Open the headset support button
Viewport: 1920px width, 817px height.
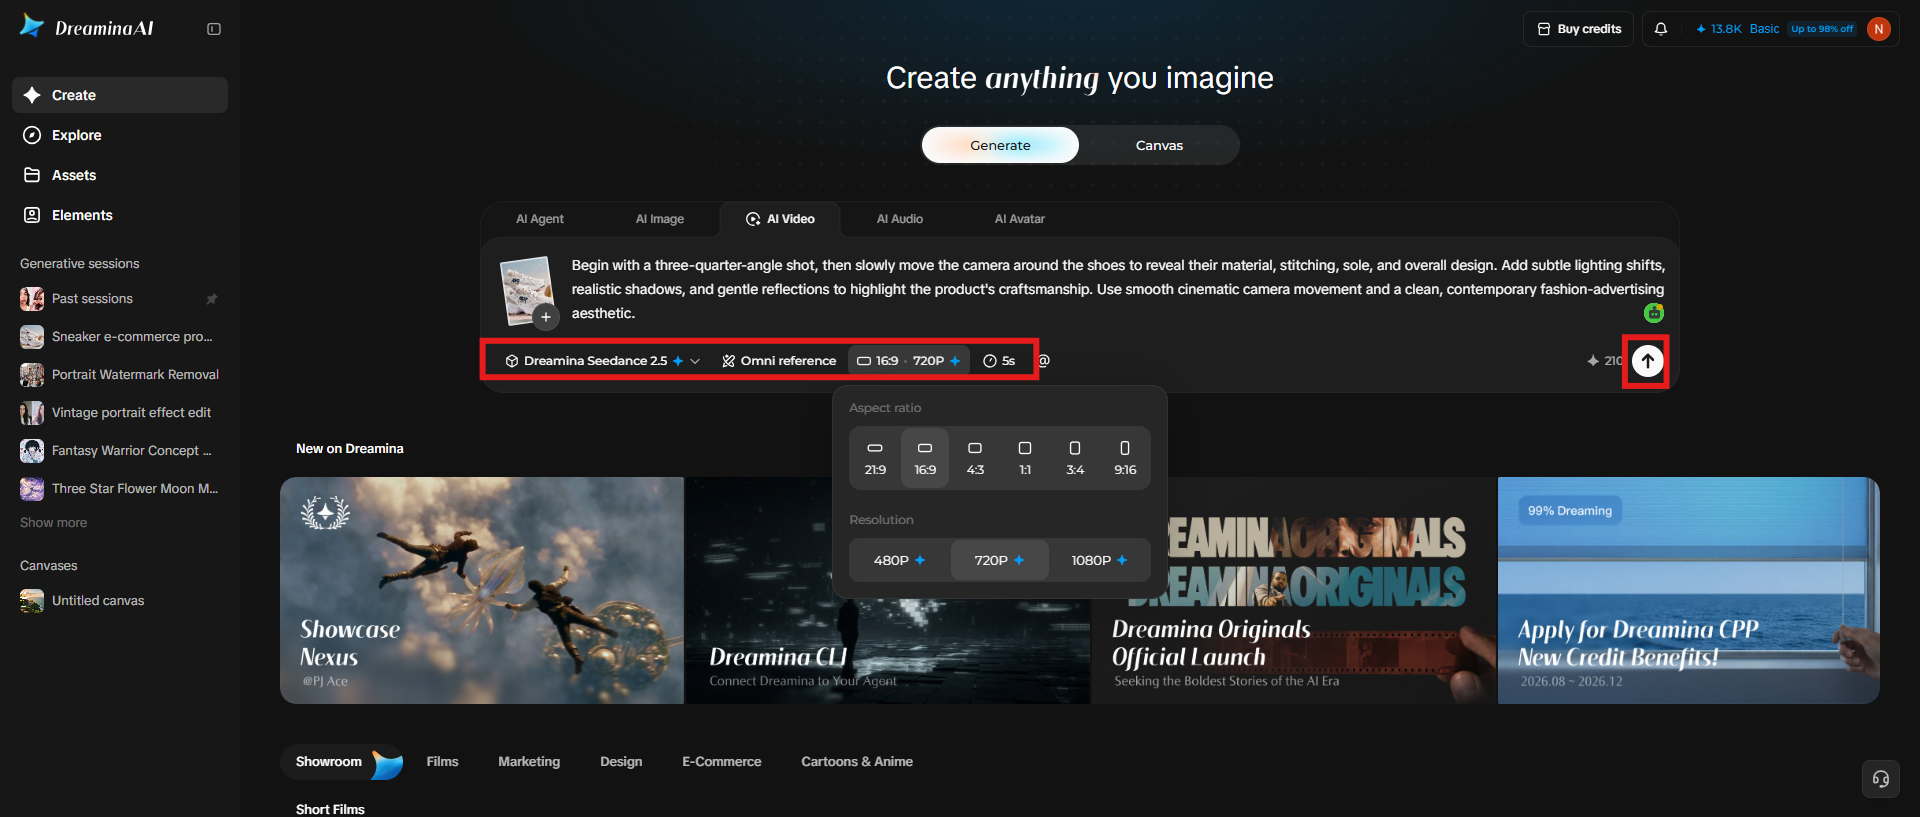1880,779
